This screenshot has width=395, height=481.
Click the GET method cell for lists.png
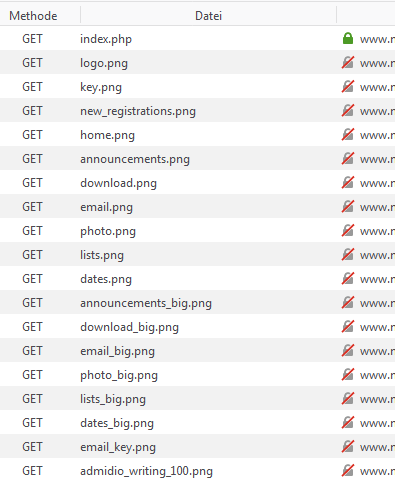point(32,255)
